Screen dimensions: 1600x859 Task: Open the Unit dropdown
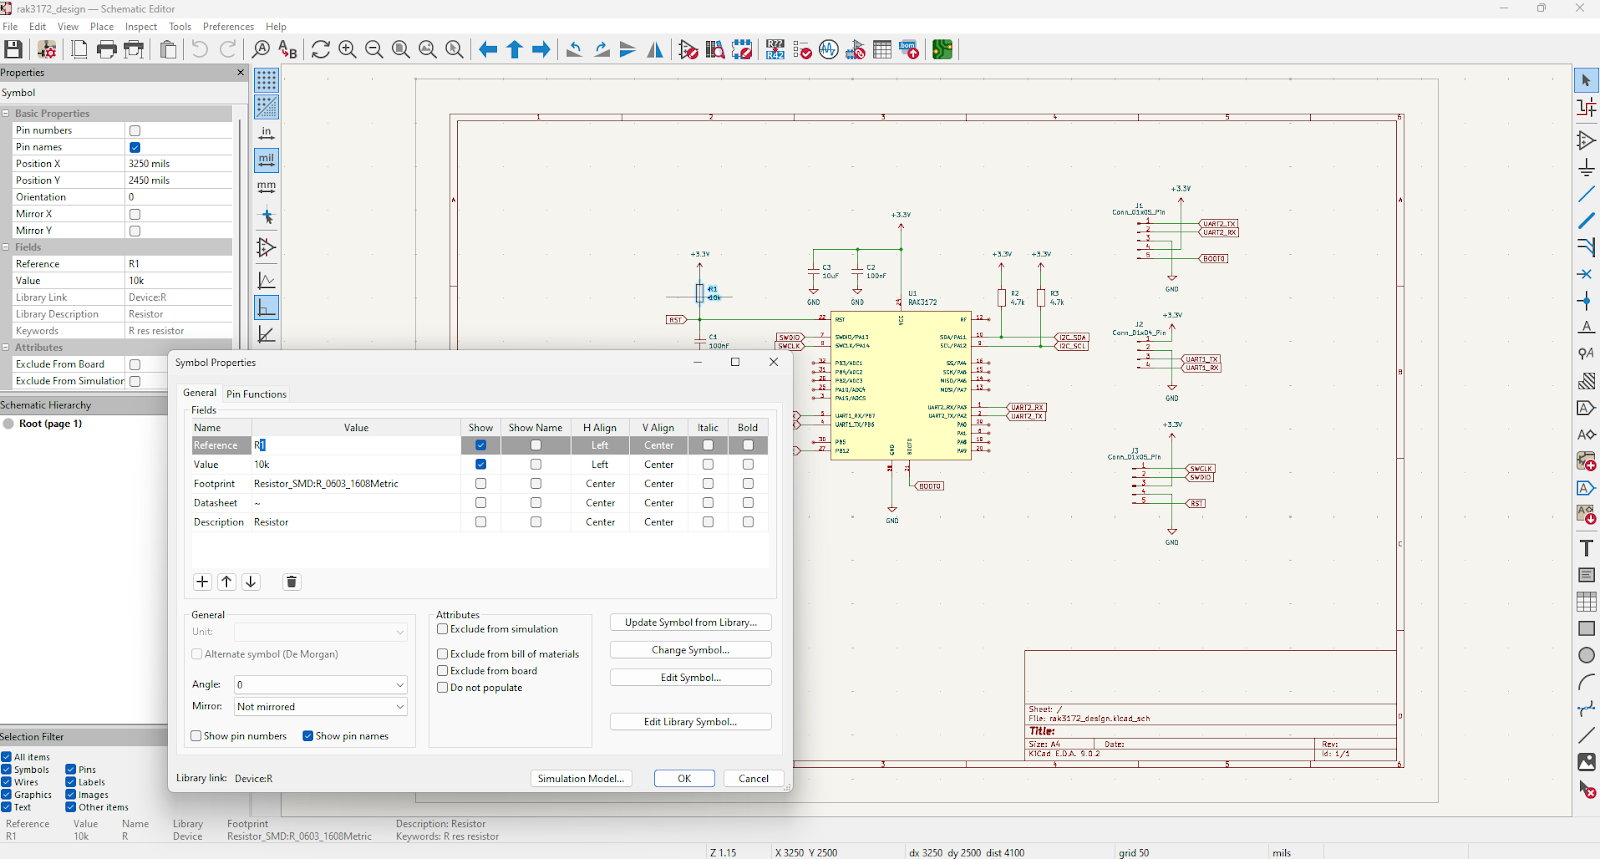320,632
